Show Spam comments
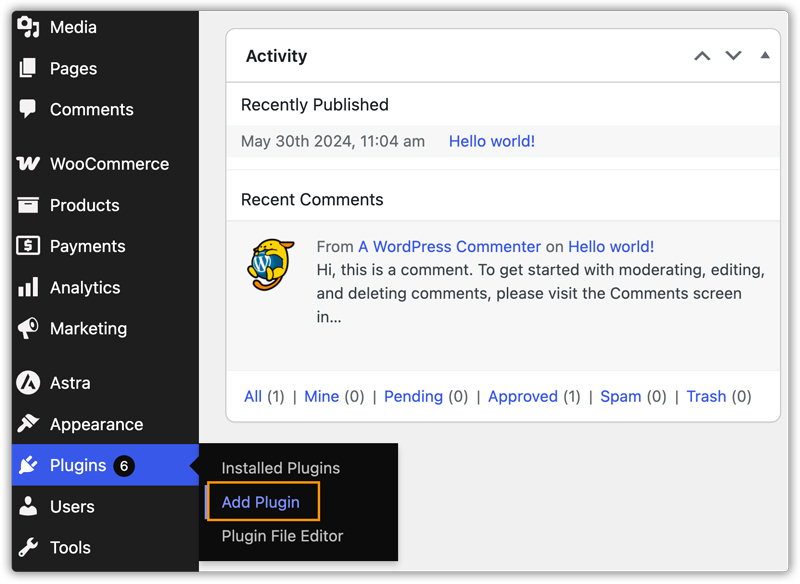The width and height of the screenshot is (800, 584). click(x=620, y=396)
